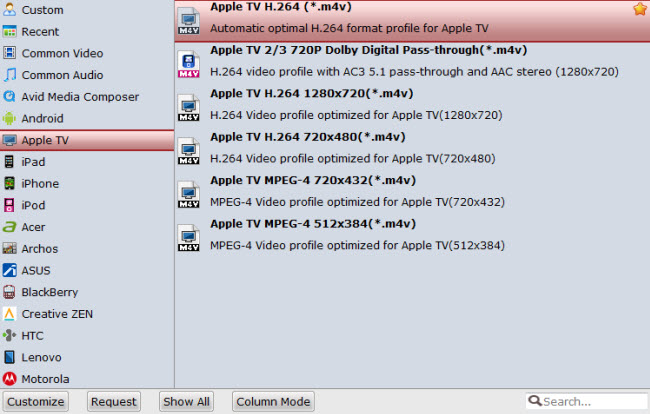Click the Common Audio music note icon
The image size is (650, 414).
[x=10, y=75]
